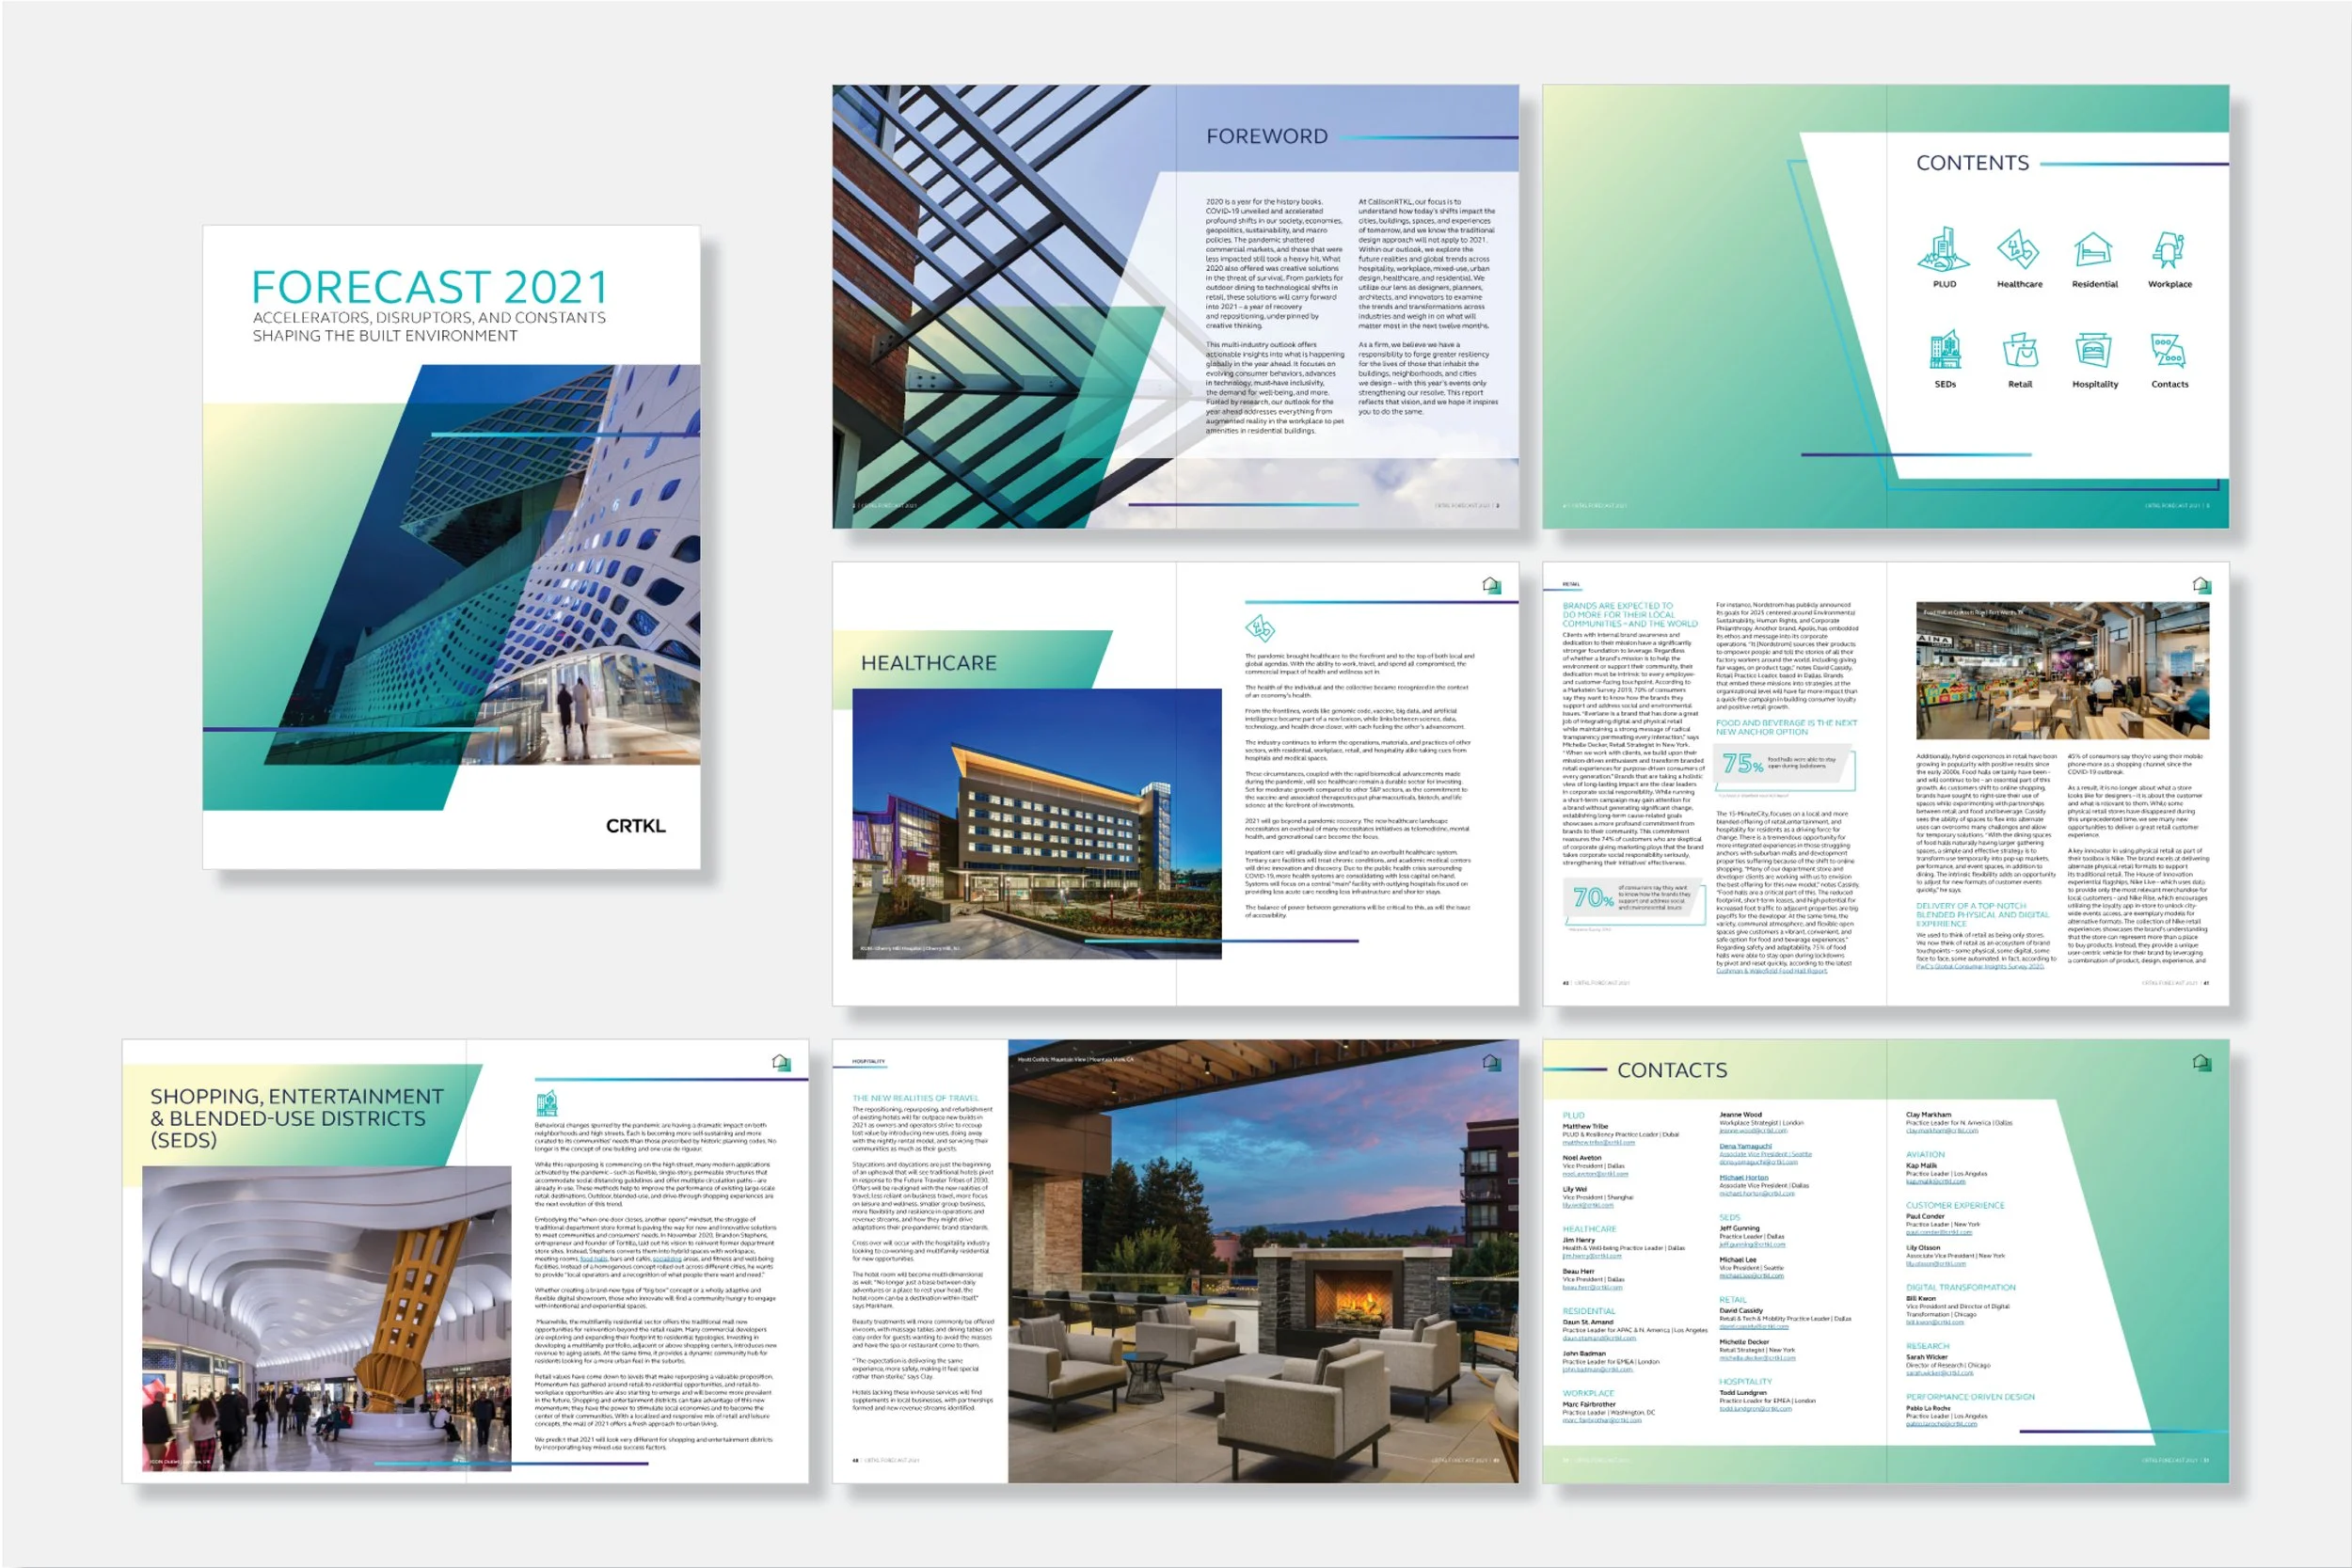
Task: Click the Hospitality bed icon in Contents
Action: click(x=2094, y=350)
